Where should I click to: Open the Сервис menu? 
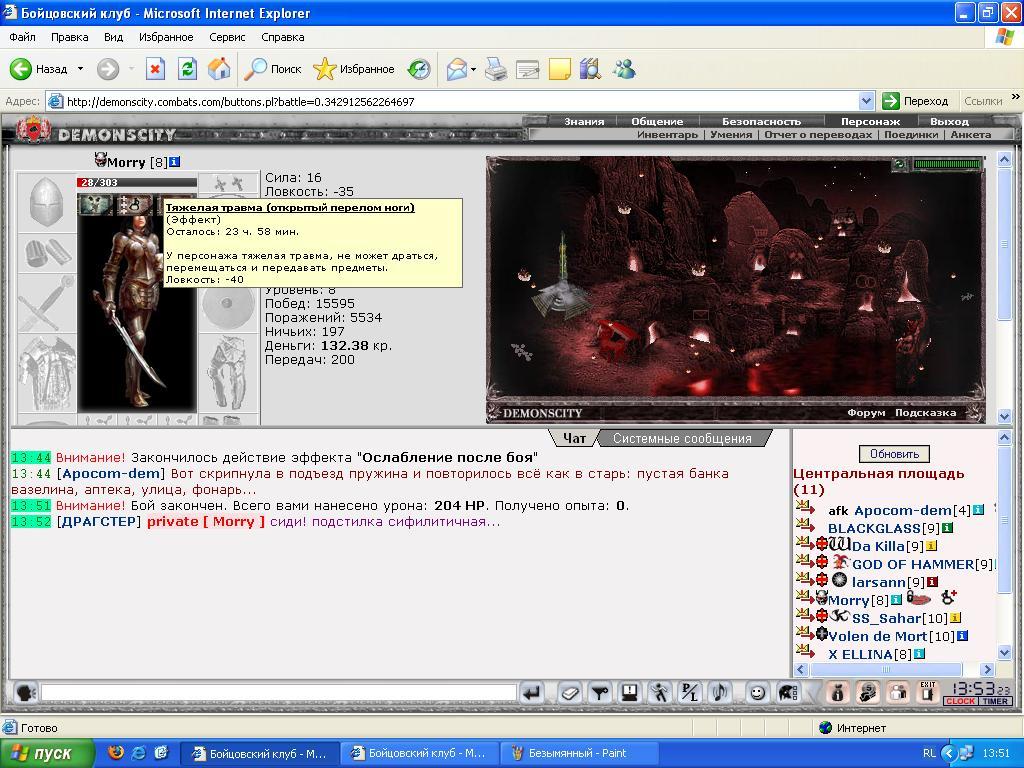pyautogui.click(x=227, y=37)
